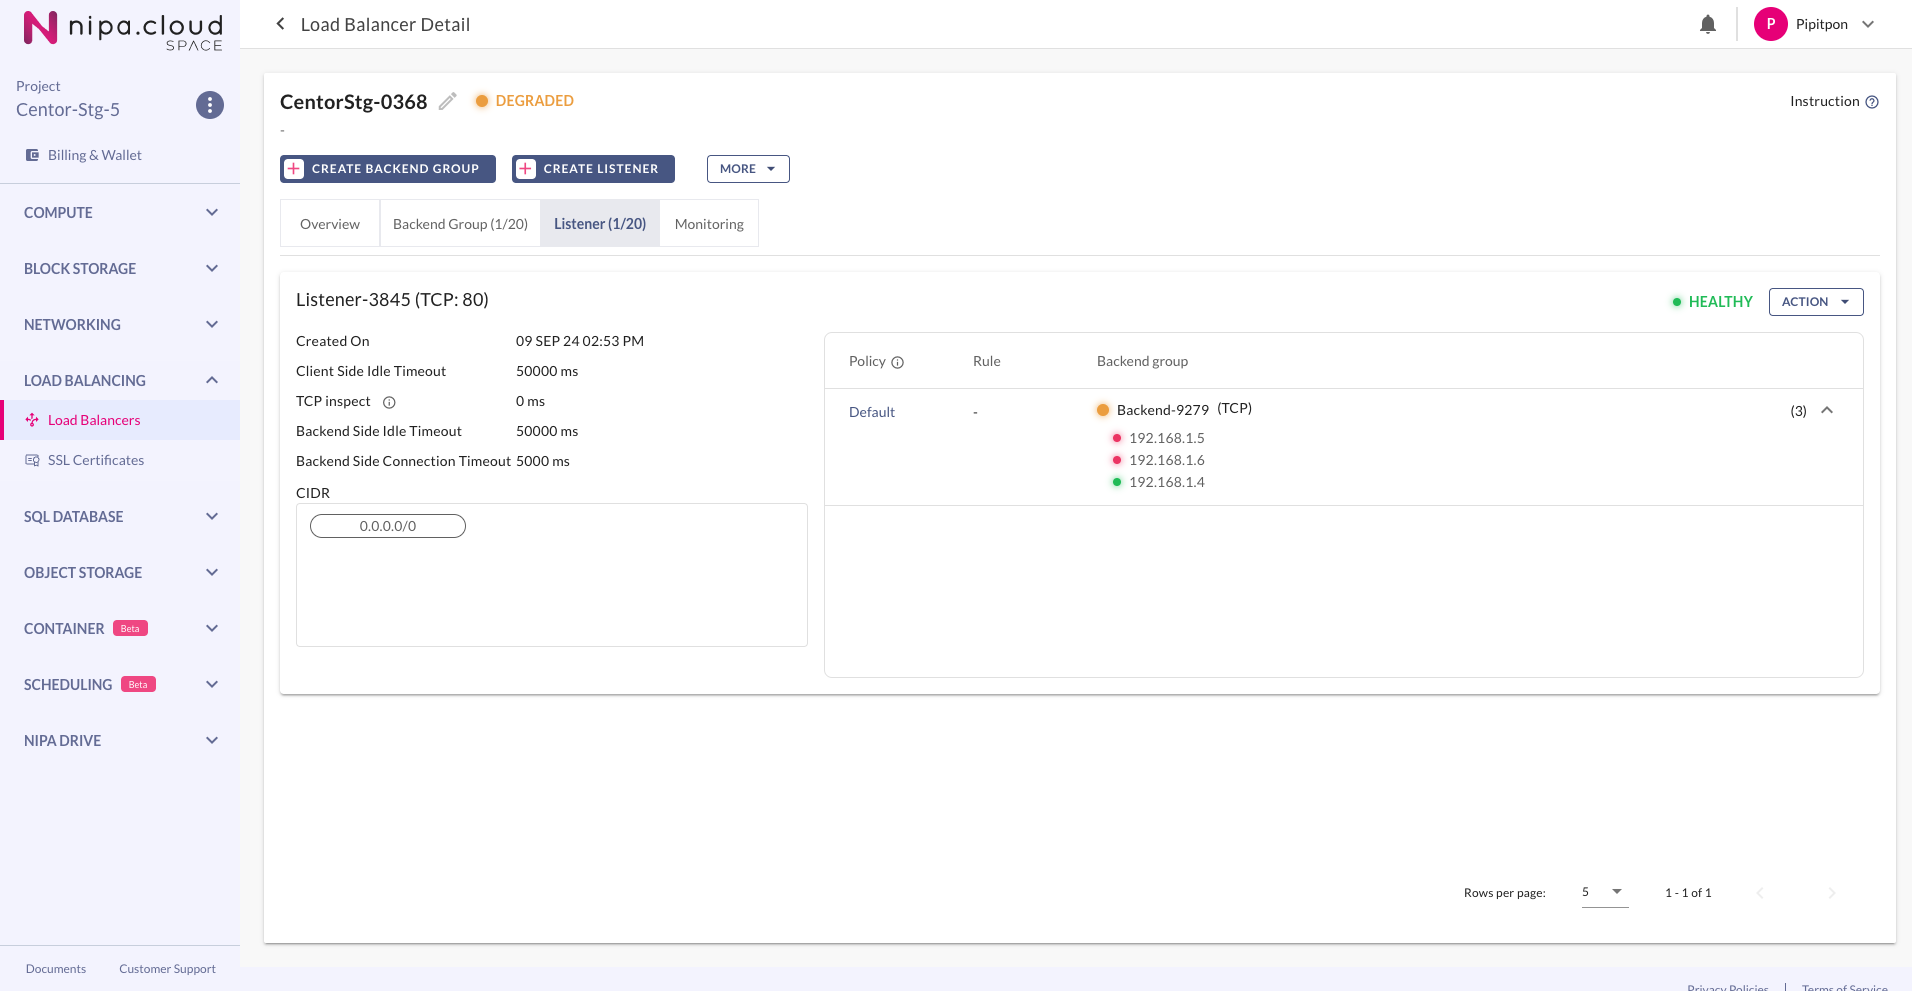Click the nipa.cloud Space logo
Screen dimensions: 1912x991
[x=123, y=30]
